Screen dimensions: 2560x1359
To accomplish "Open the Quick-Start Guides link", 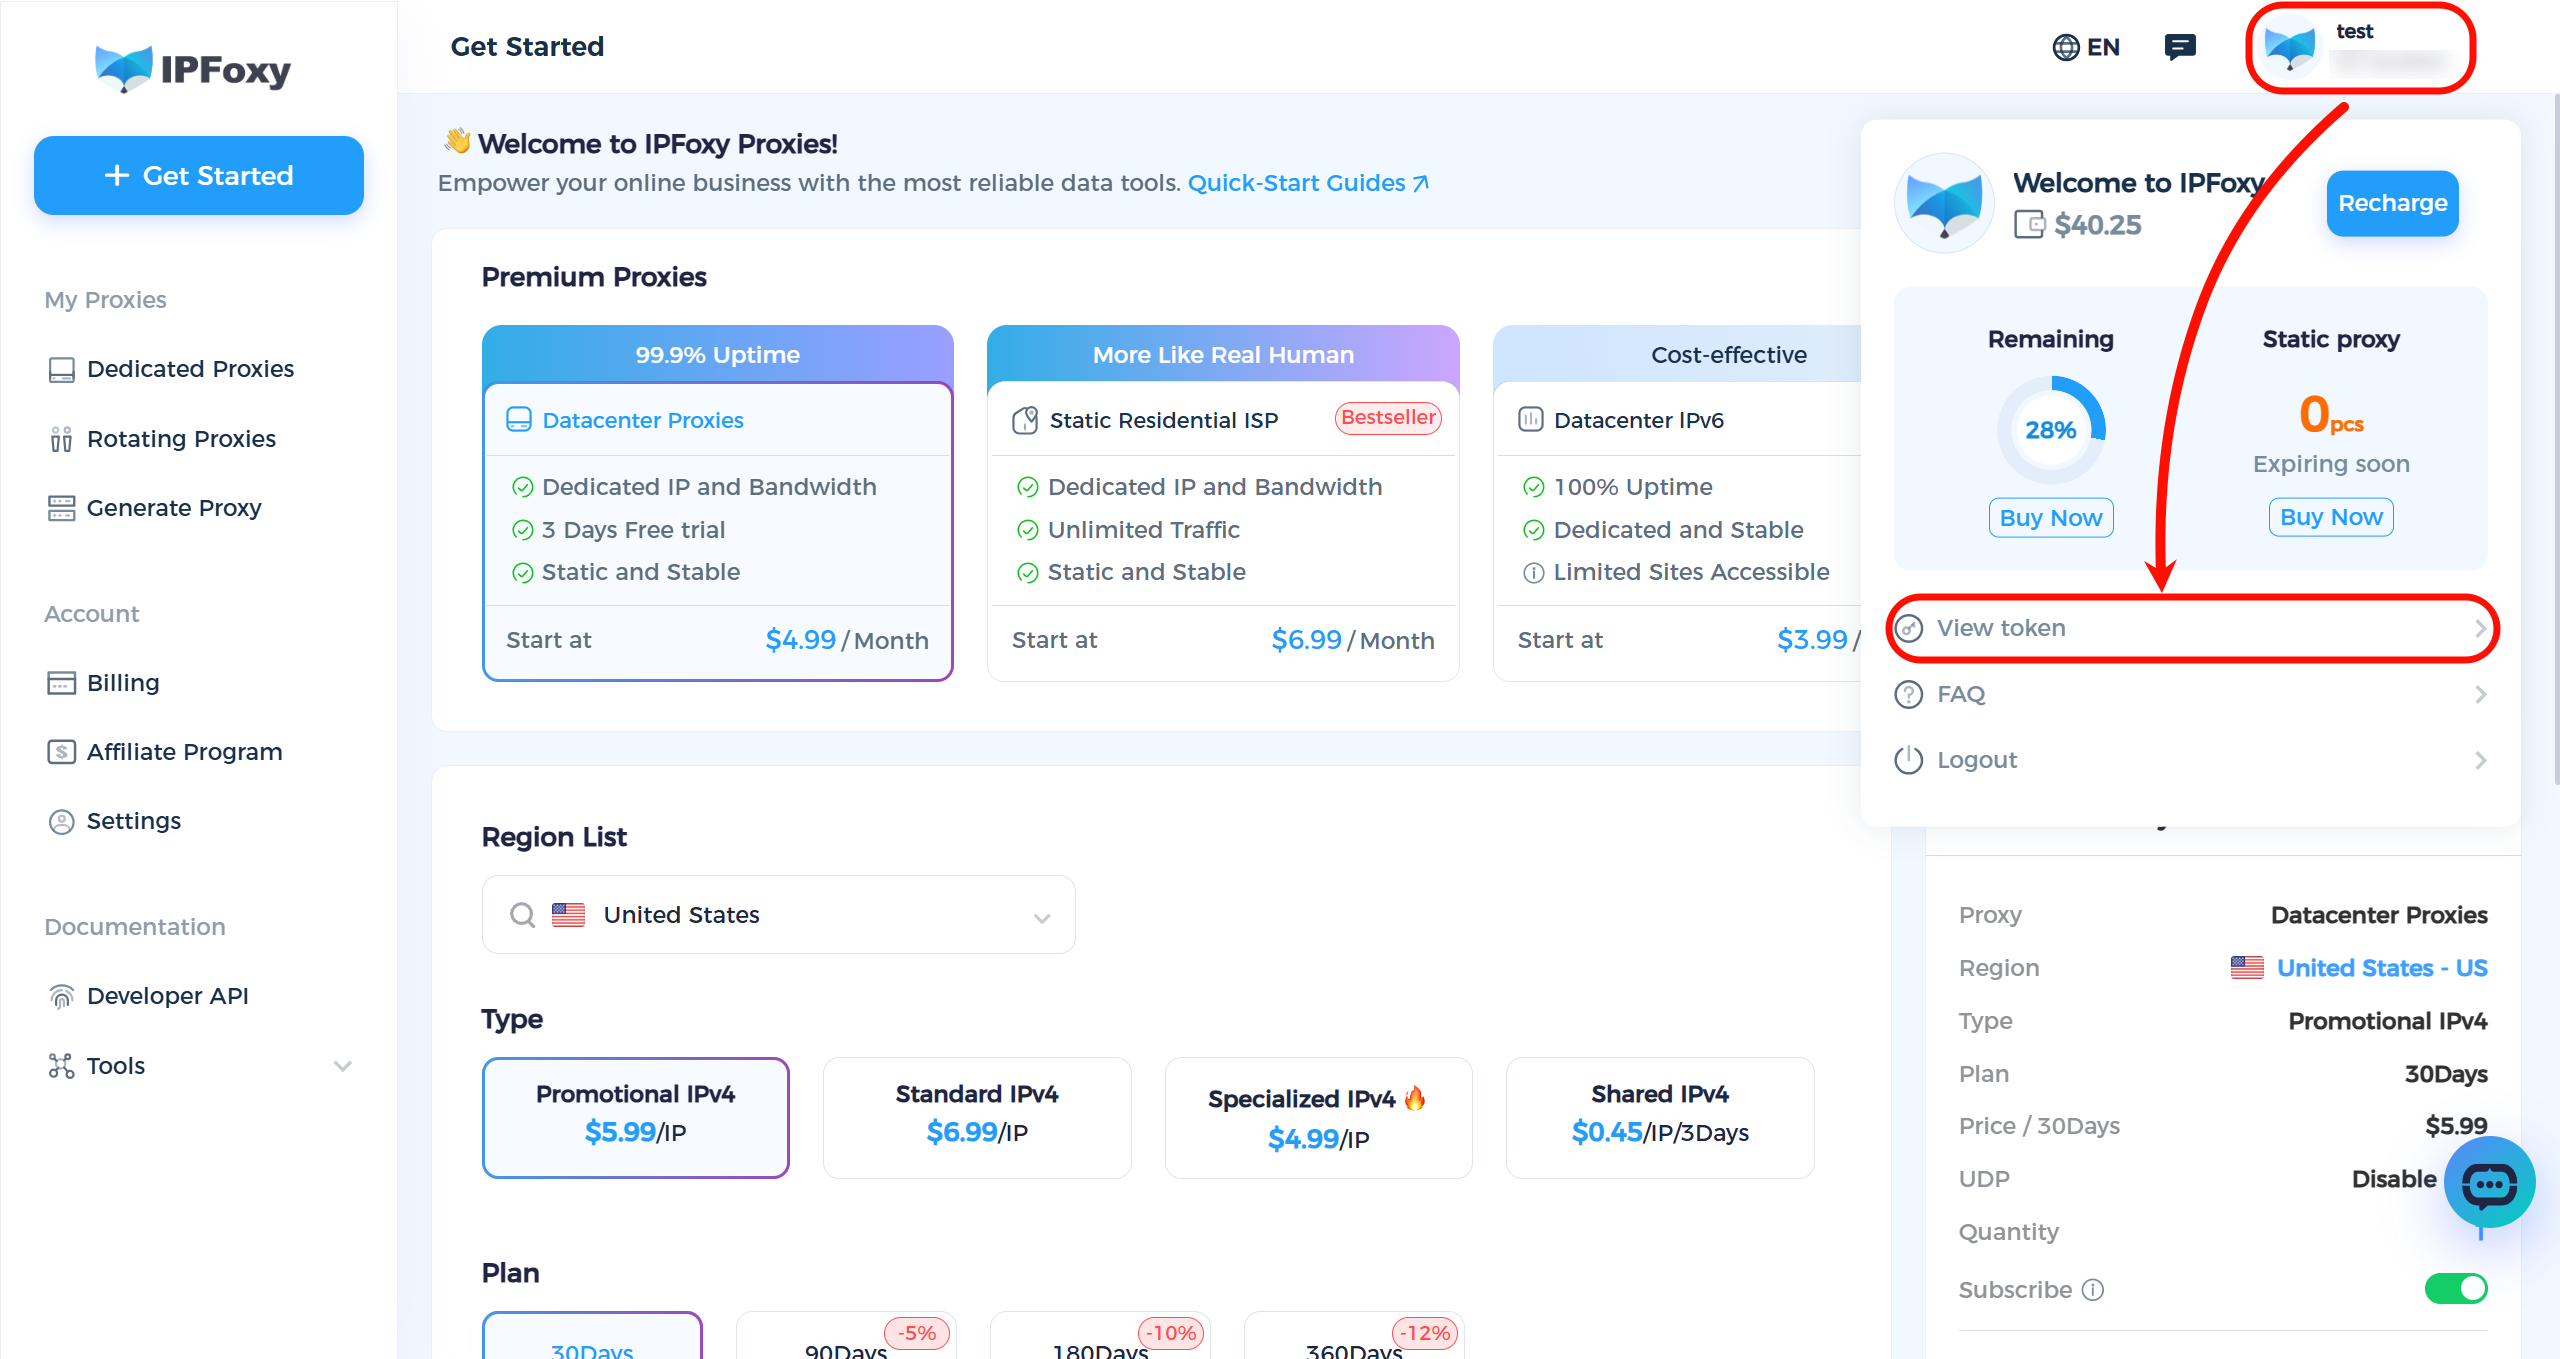I will tap(1308, 183).
